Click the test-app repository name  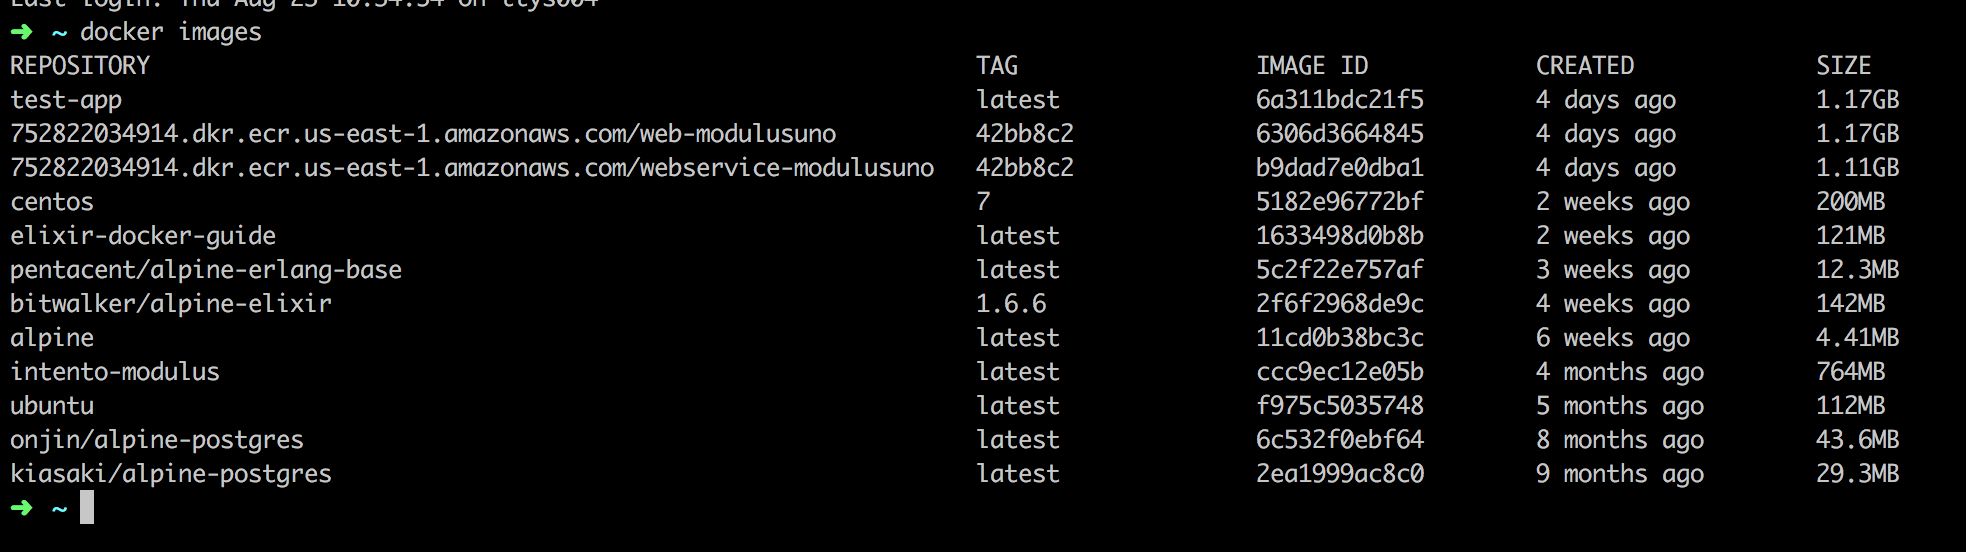(x=66, y=100)
